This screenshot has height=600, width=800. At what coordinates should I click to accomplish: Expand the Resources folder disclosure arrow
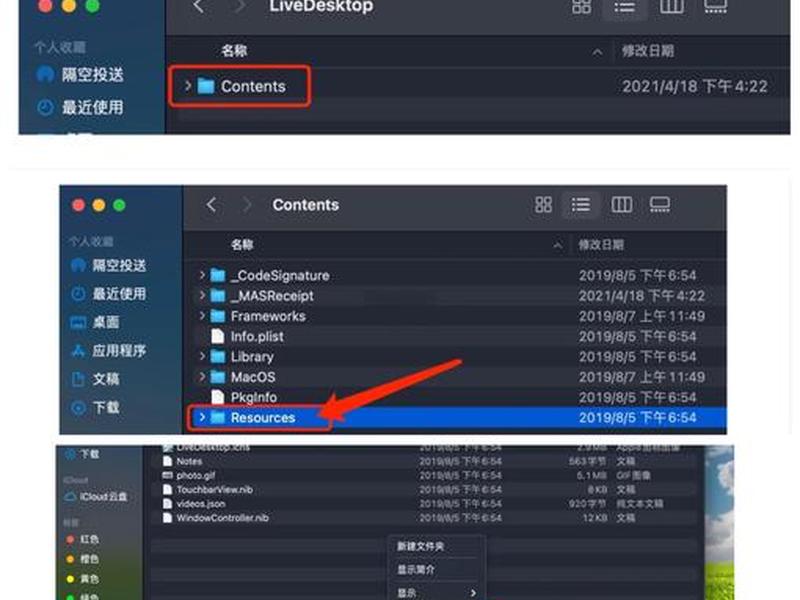pyautogui.click(x=202, y=417)
